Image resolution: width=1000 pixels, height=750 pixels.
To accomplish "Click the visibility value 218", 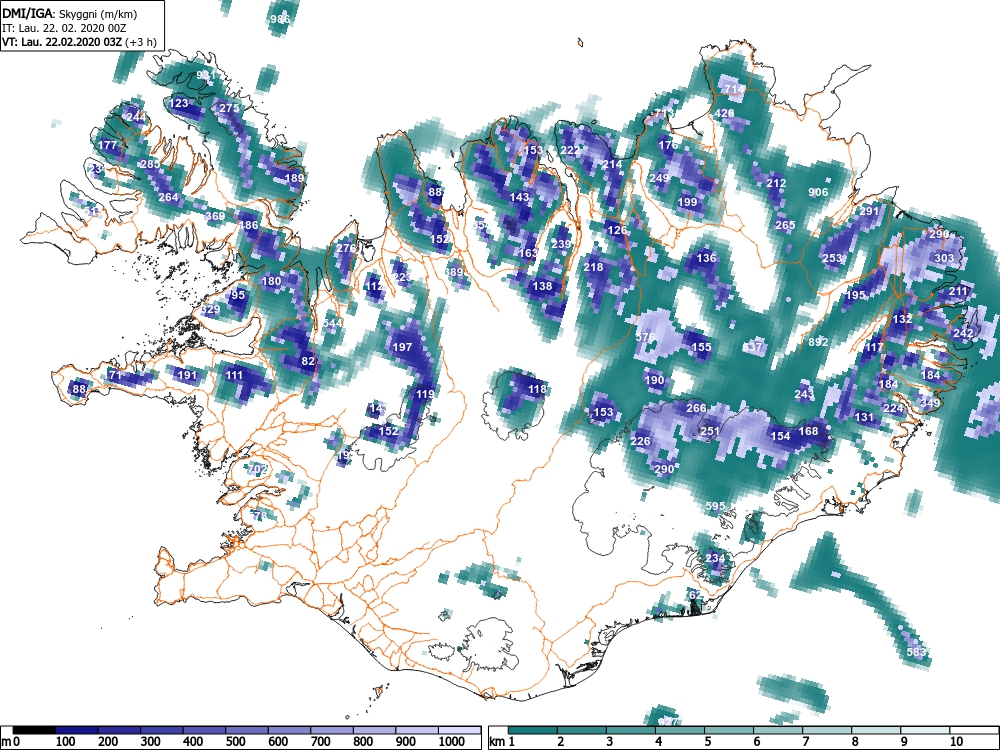I will (593, 267).
